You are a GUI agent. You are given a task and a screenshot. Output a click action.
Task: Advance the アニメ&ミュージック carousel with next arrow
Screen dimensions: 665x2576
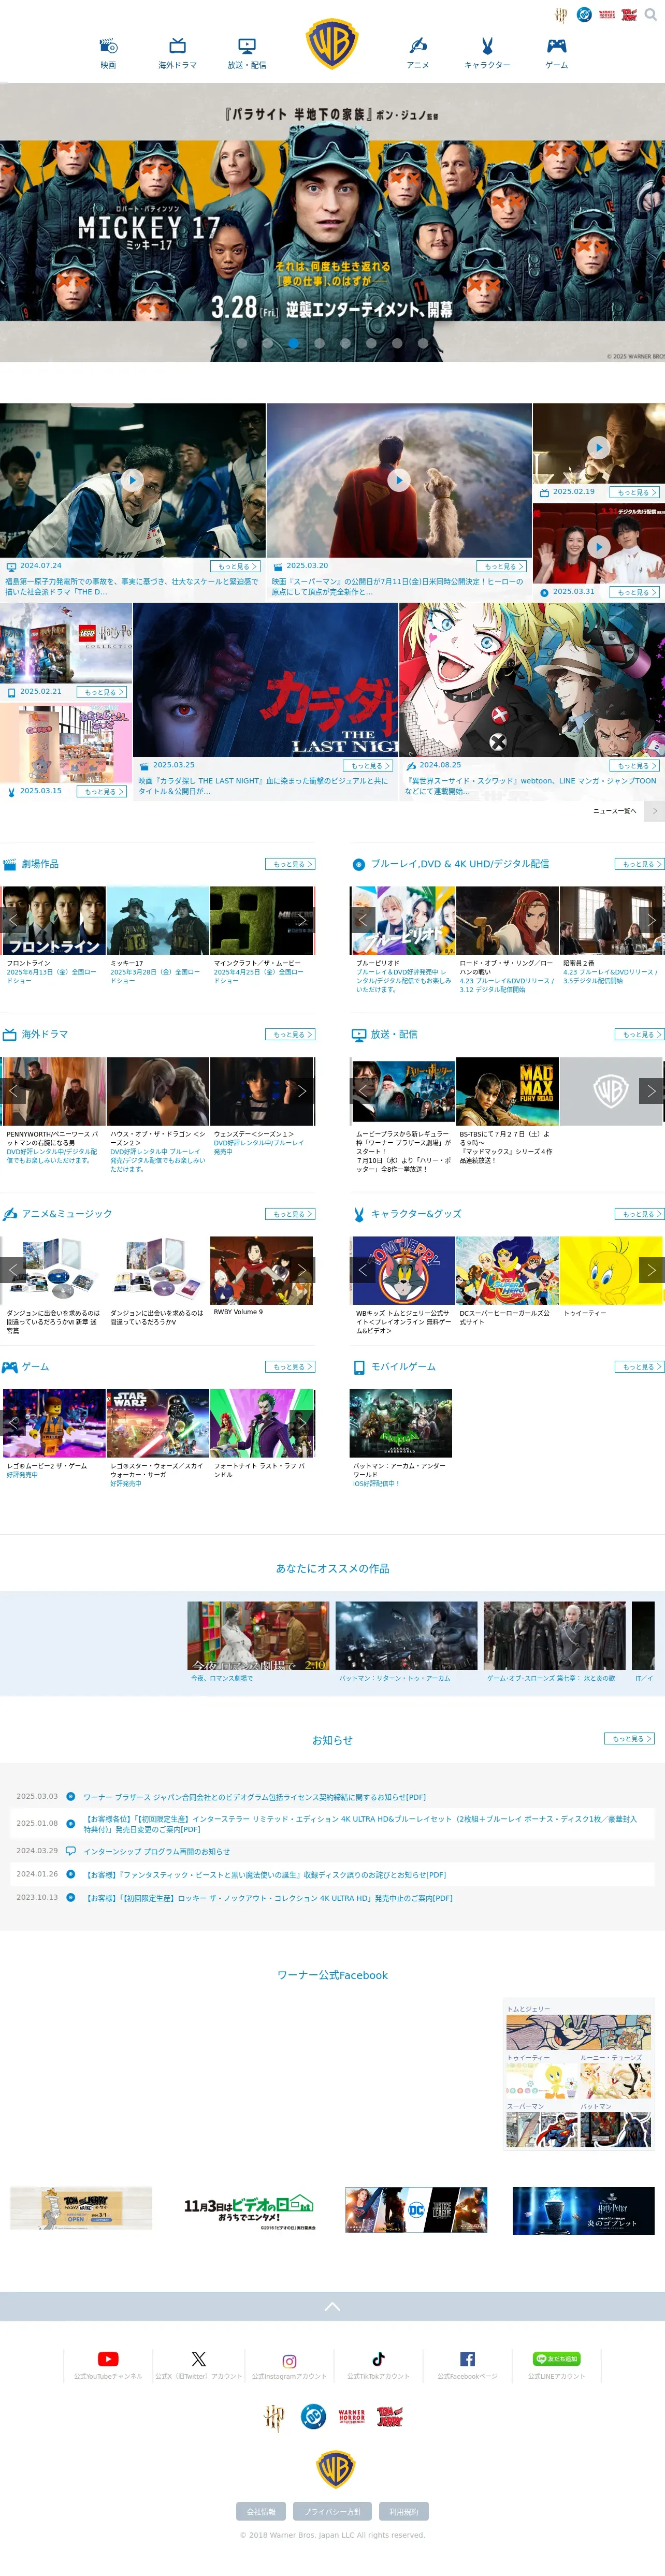302,1270
